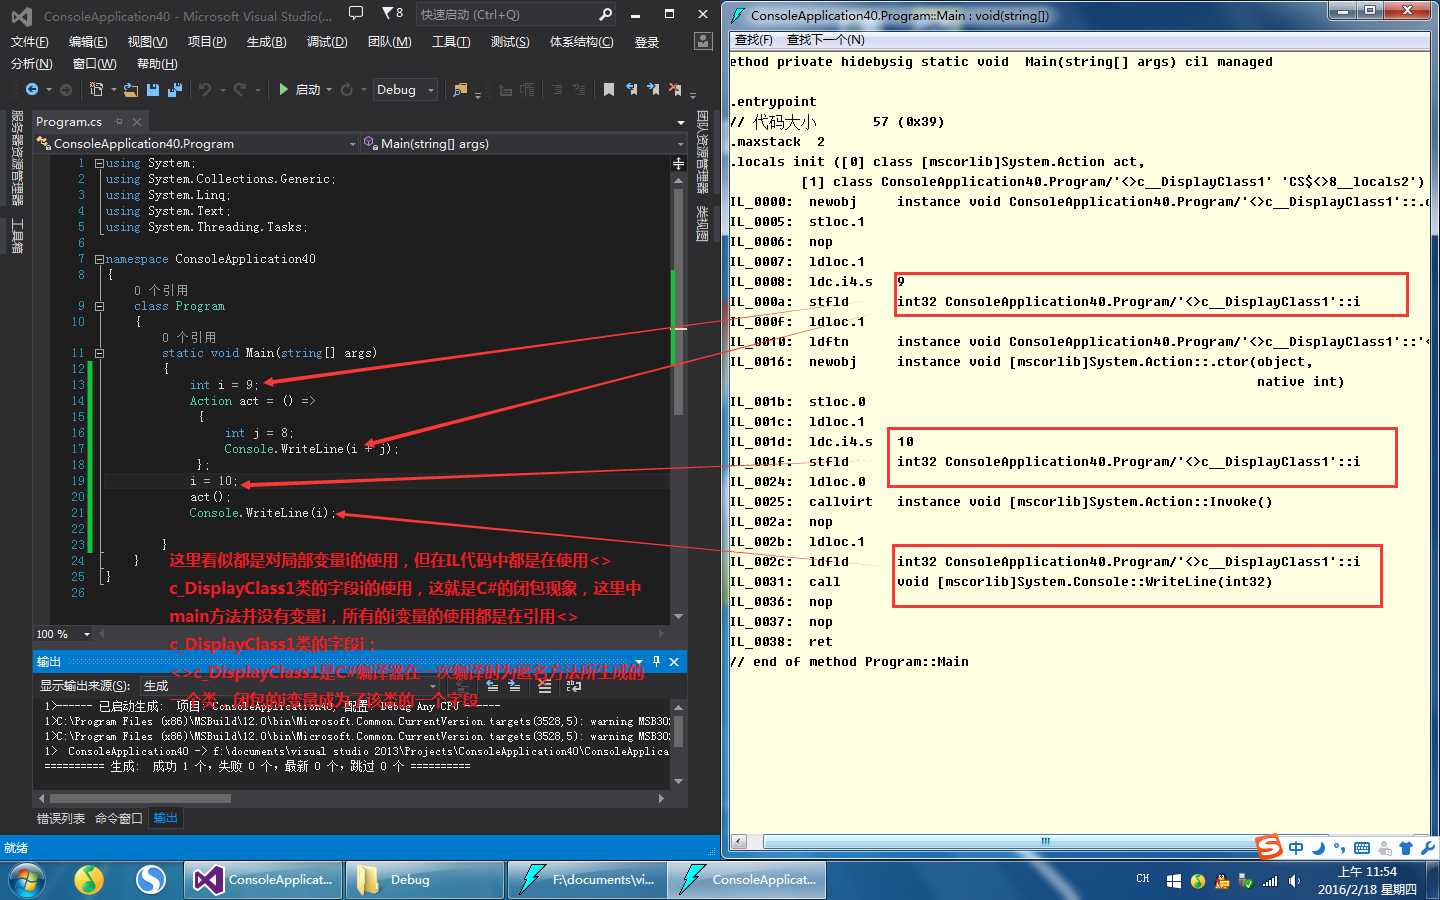Viewport: 1440px width, 900px height.
Task: Collapse the namespace ConsoleApplication40 block
Action: coord(99,259)
